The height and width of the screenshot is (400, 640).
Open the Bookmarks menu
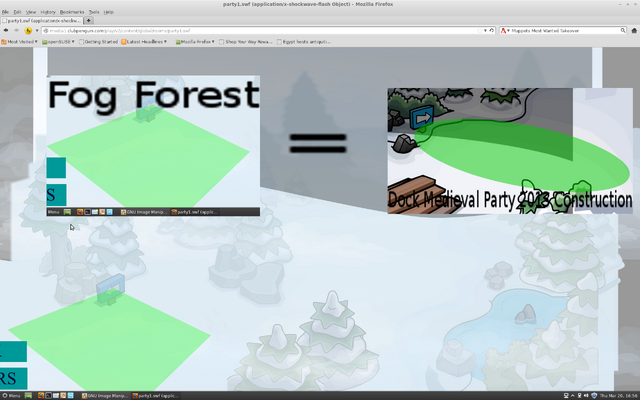pos(72,12)
